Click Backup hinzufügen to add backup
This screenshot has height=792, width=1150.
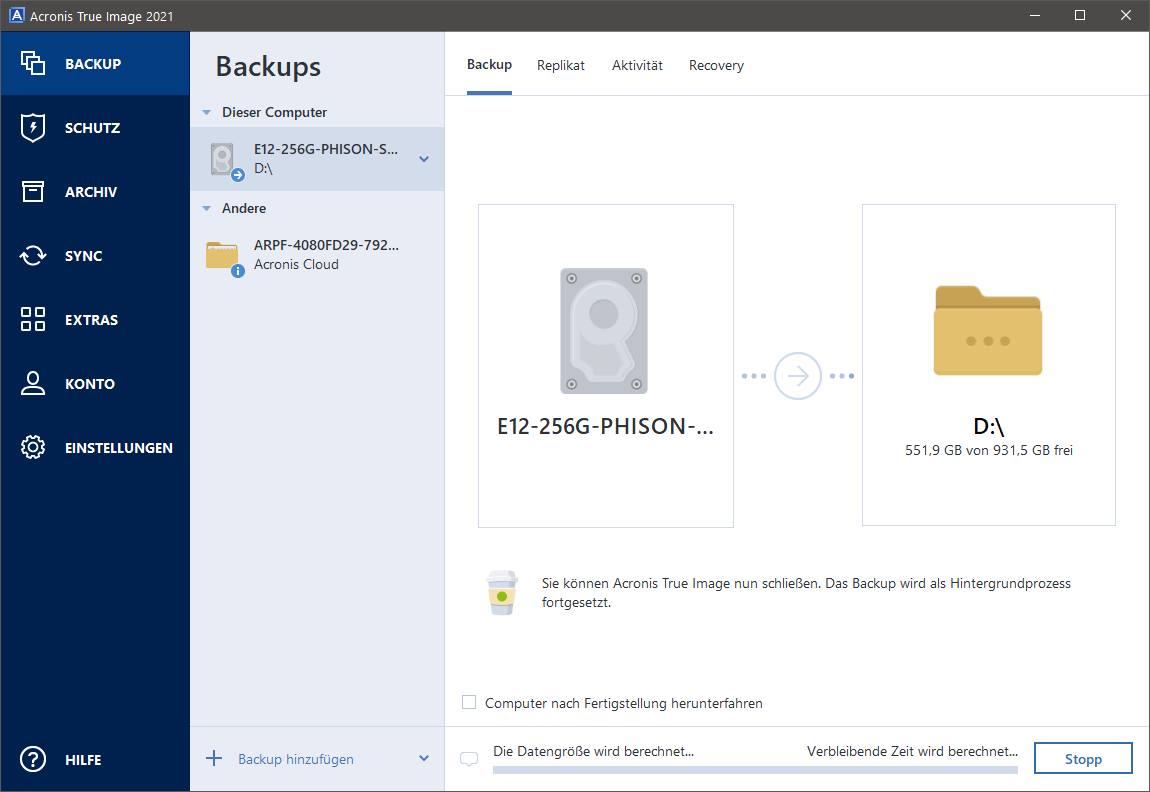point(295,759)
